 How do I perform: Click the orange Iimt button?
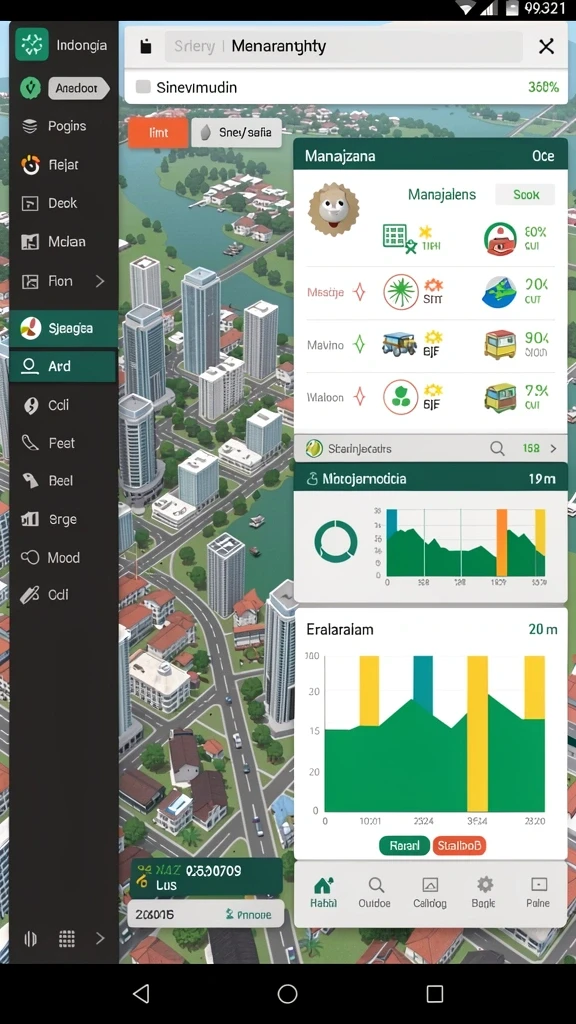coord(158,133)
